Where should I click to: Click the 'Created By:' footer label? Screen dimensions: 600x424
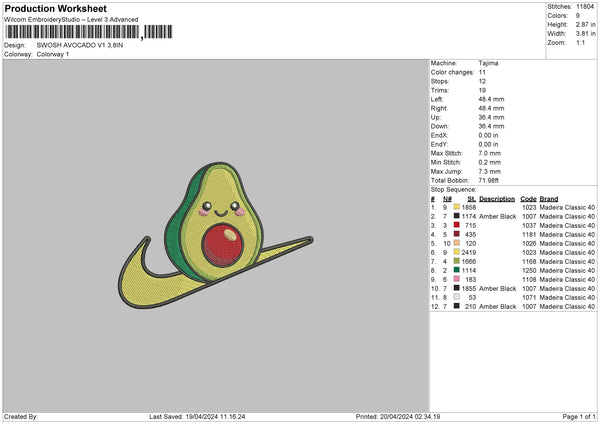(x=21, y=416)
